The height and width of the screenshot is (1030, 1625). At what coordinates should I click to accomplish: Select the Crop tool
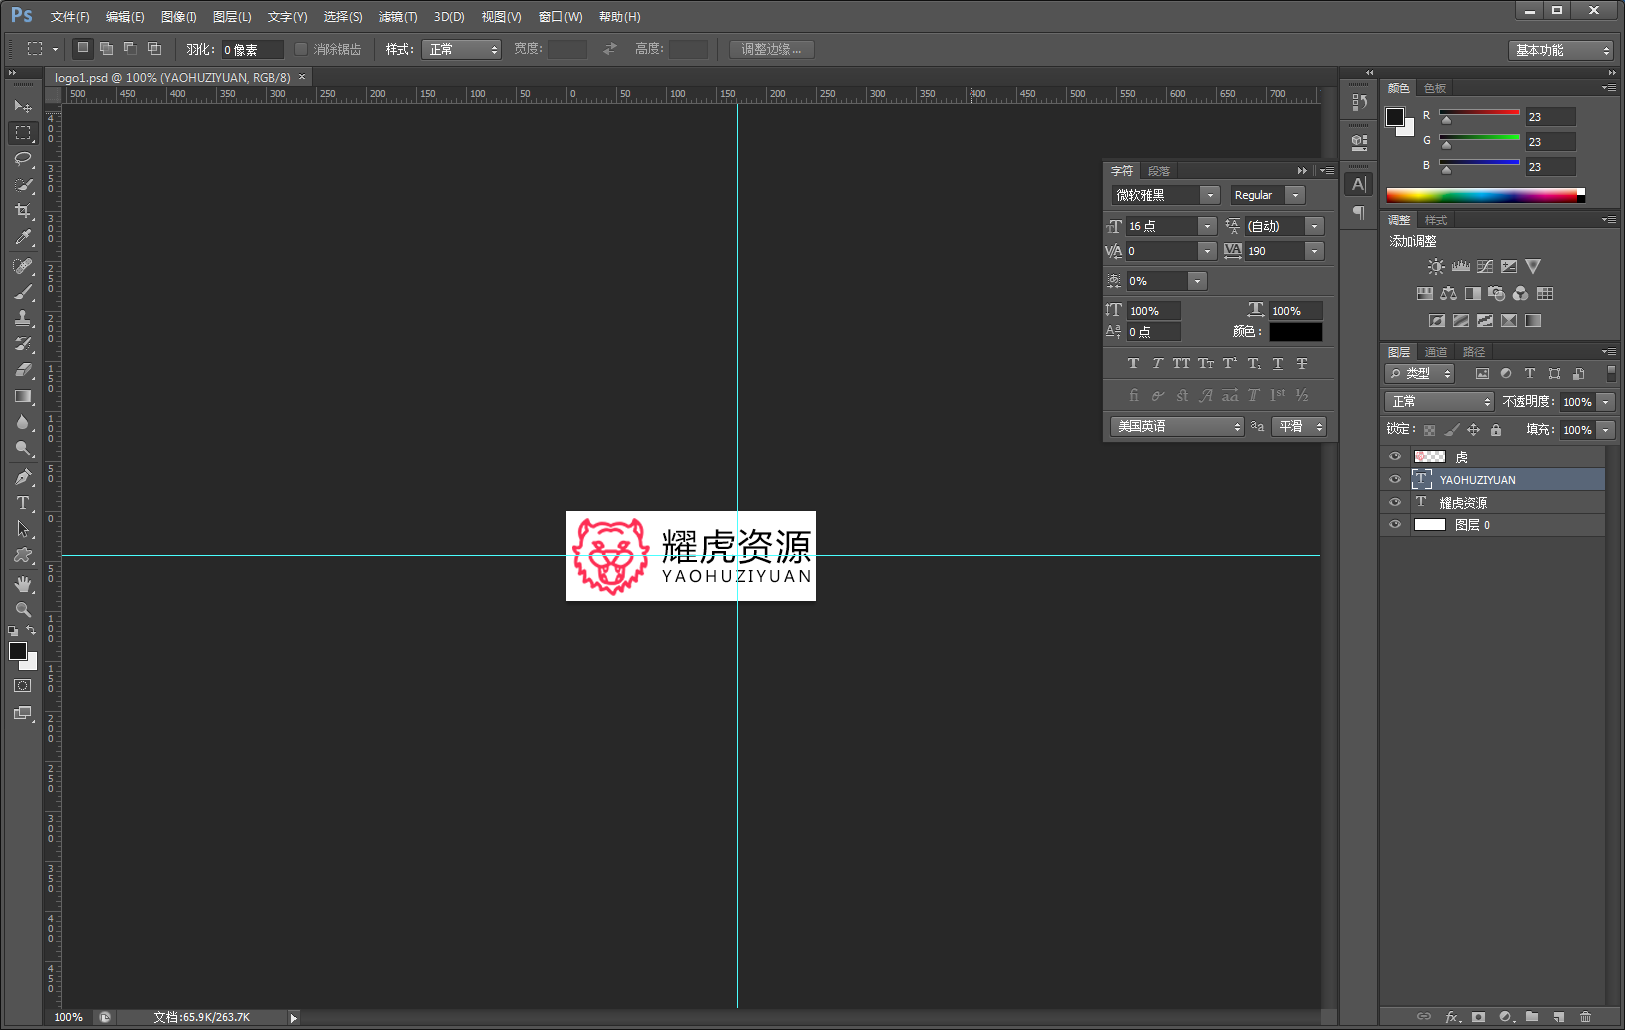click(x=23, y=211)
